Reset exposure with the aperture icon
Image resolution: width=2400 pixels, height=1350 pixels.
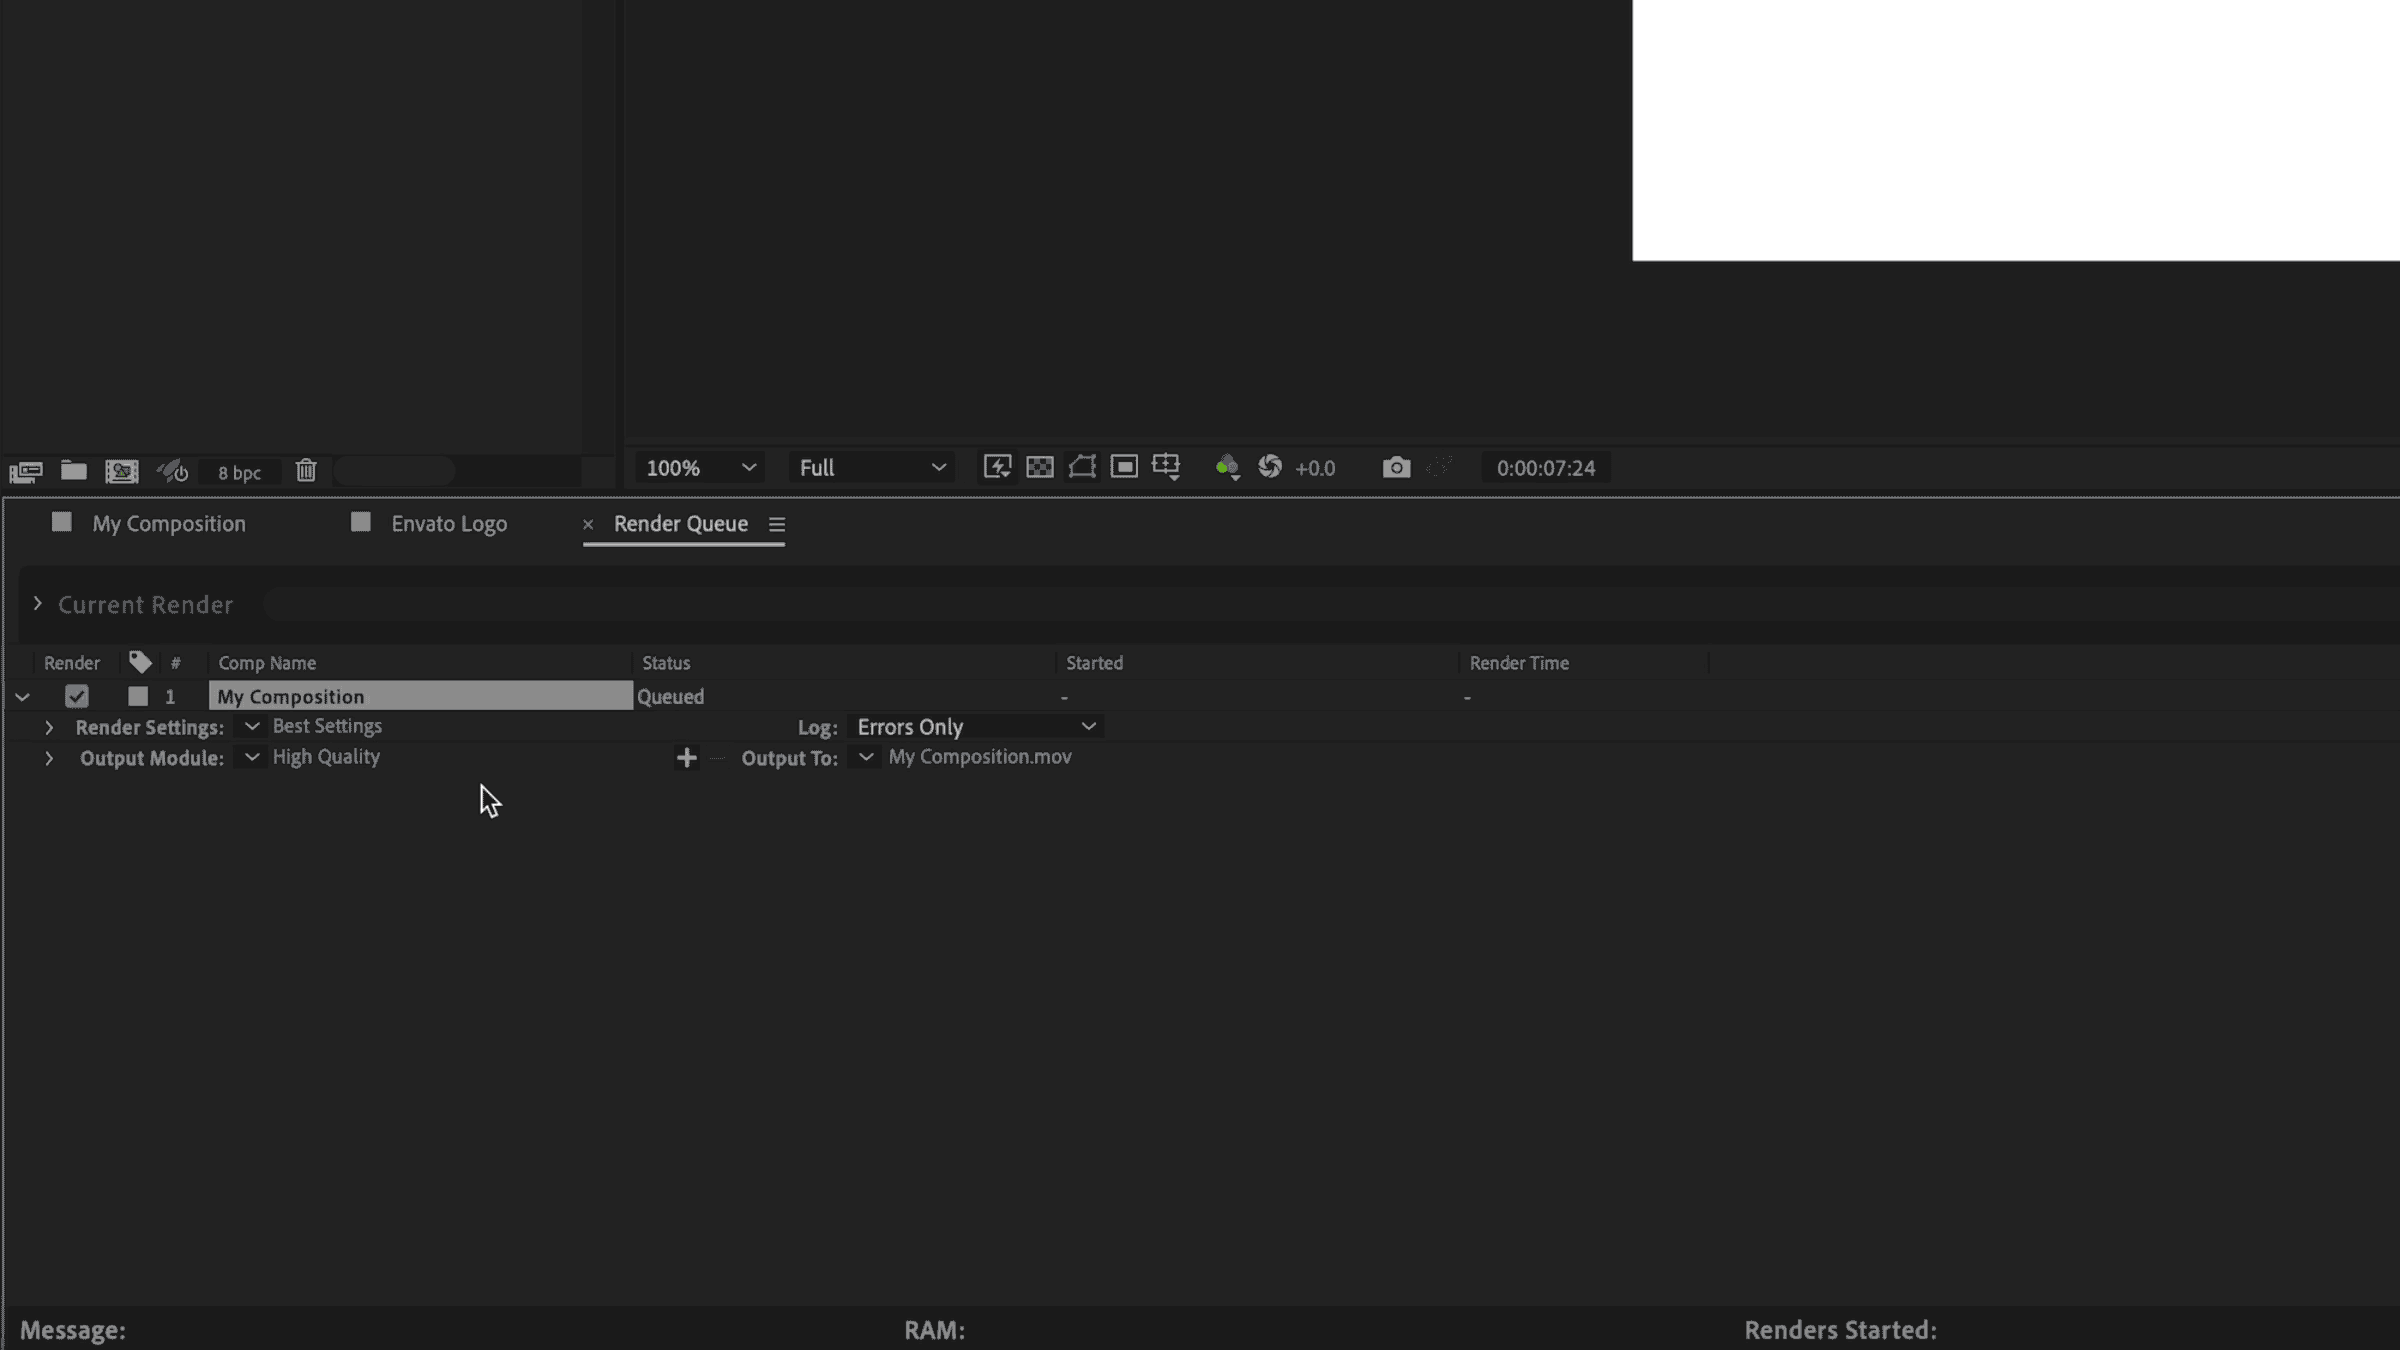(x=1272, y=467)
